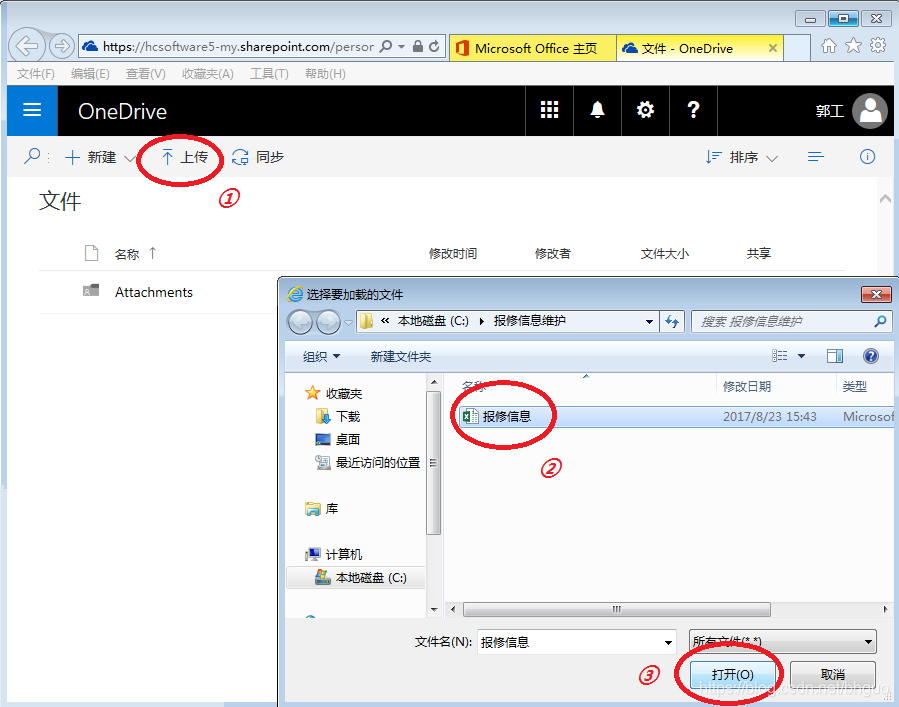The height and width of the screenshot is (707, 899).
Task: Show notifications with the bell icon
Action: (x=597, y=110)
